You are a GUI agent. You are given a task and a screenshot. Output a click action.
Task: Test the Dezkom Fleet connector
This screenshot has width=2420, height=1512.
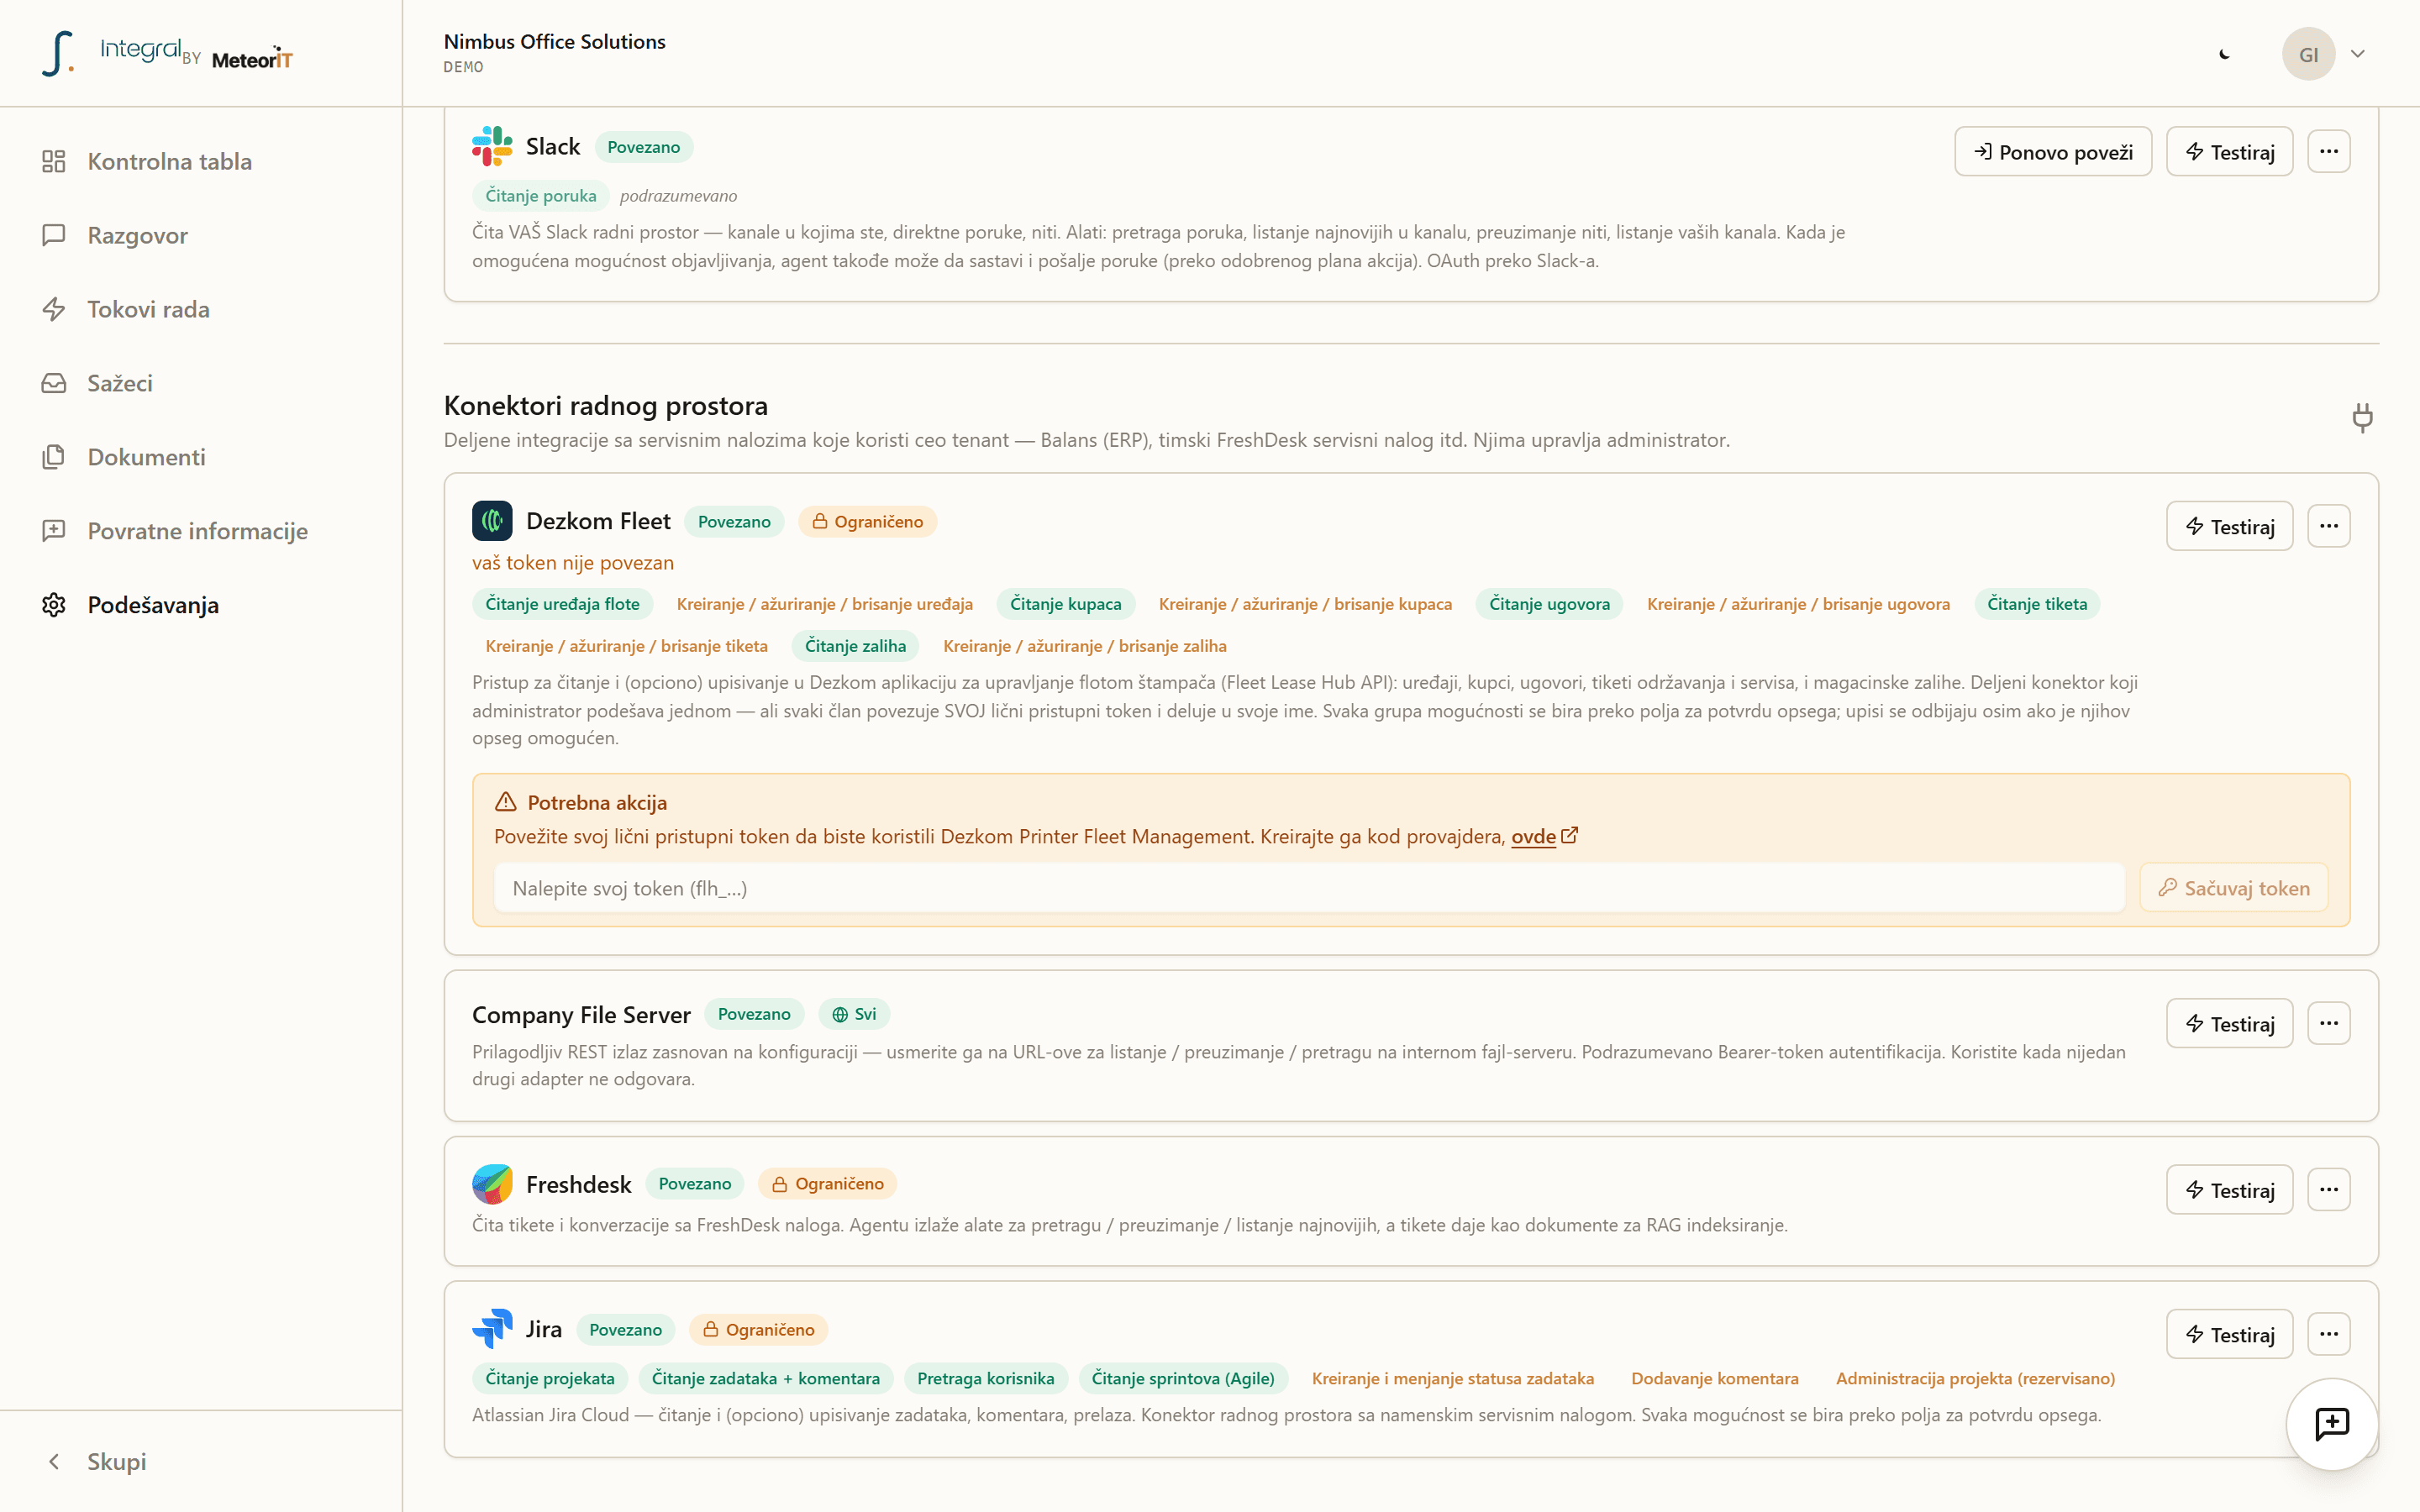pyautogui.click(x=2229, y=526)
